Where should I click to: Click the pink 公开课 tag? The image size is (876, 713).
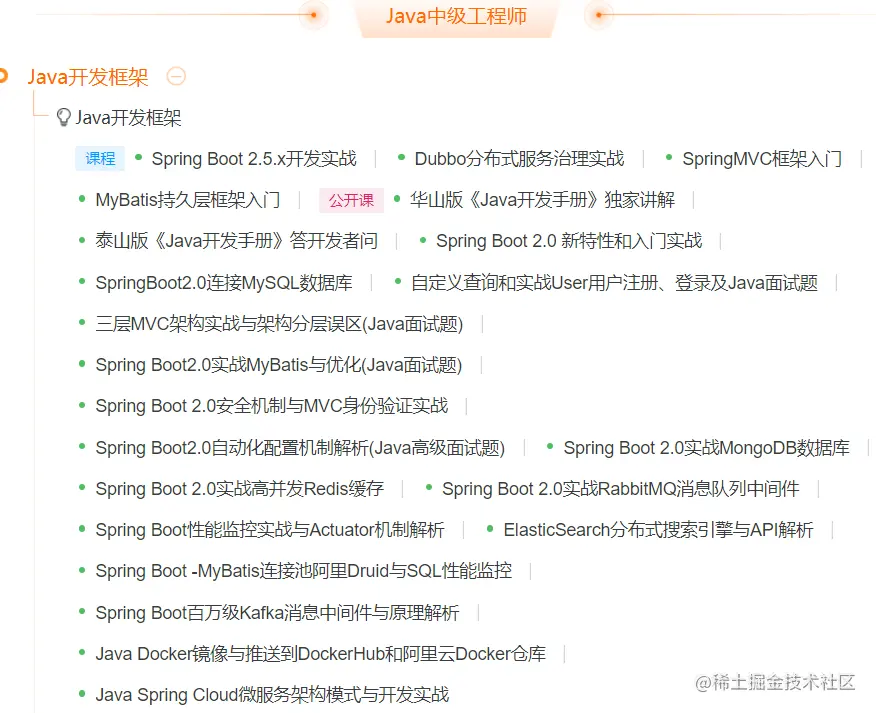point(351,200)
